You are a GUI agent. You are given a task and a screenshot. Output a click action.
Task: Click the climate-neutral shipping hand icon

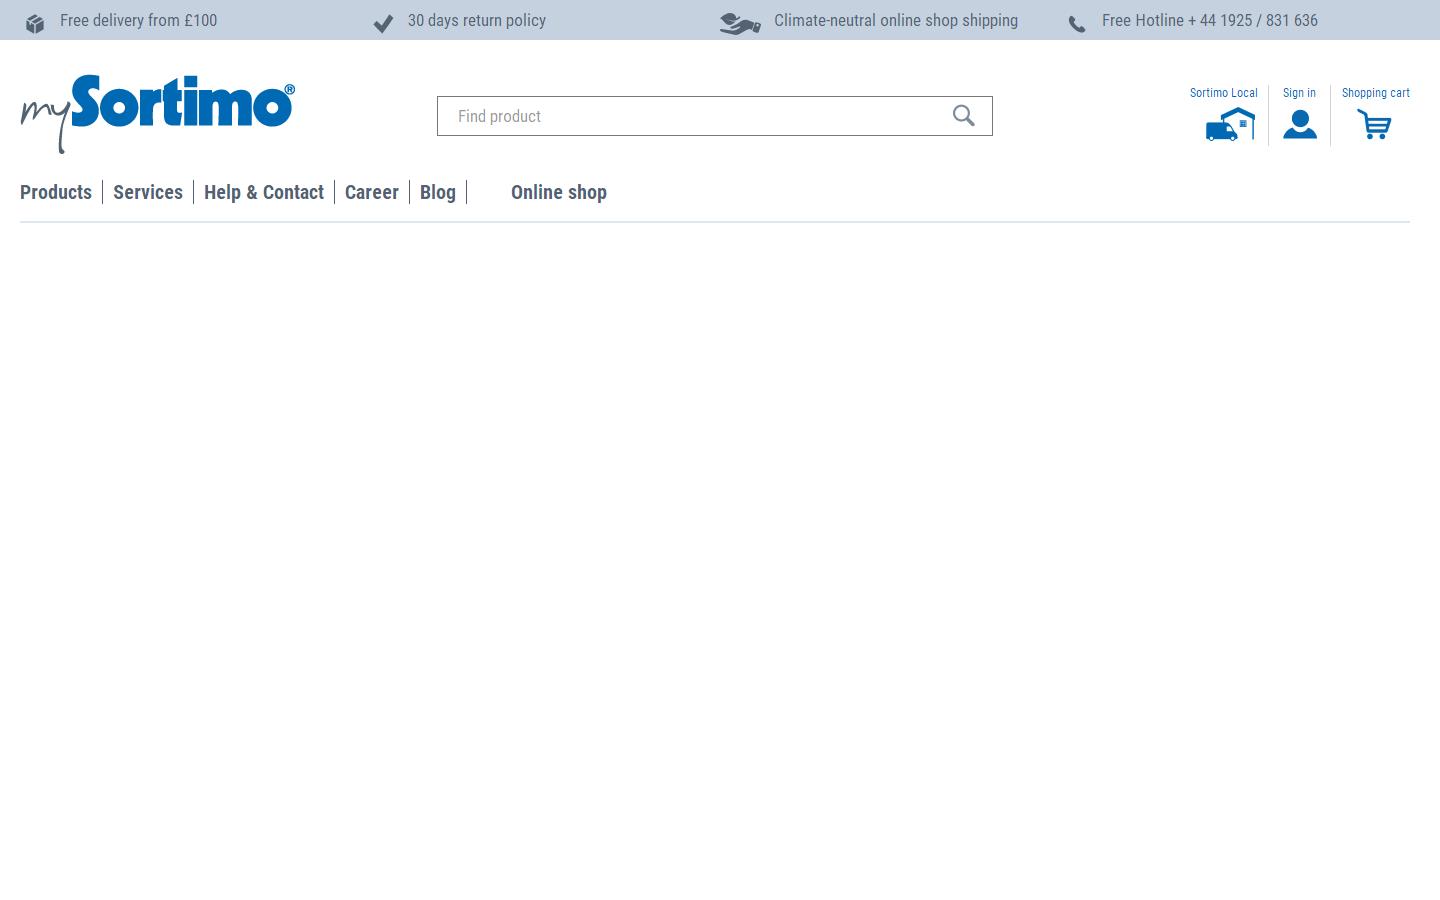click(740, 23)
